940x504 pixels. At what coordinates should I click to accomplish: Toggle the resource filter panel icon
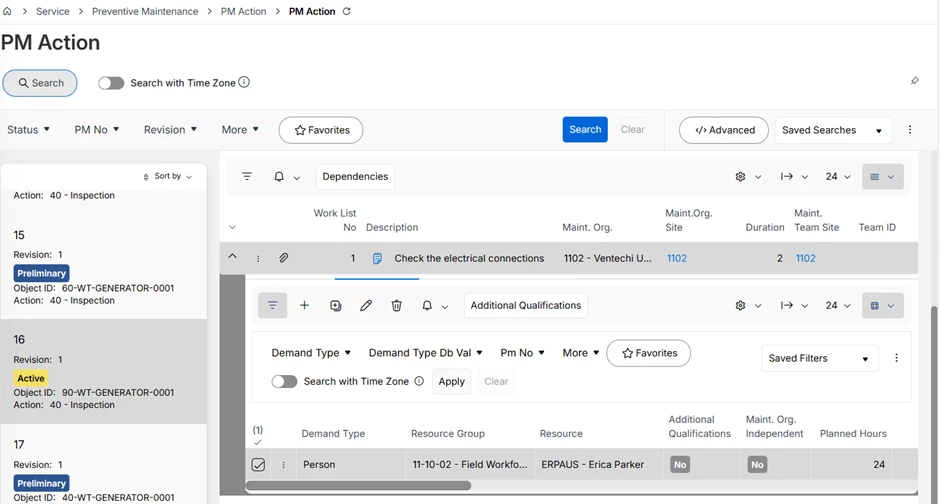tap(273, 306)
